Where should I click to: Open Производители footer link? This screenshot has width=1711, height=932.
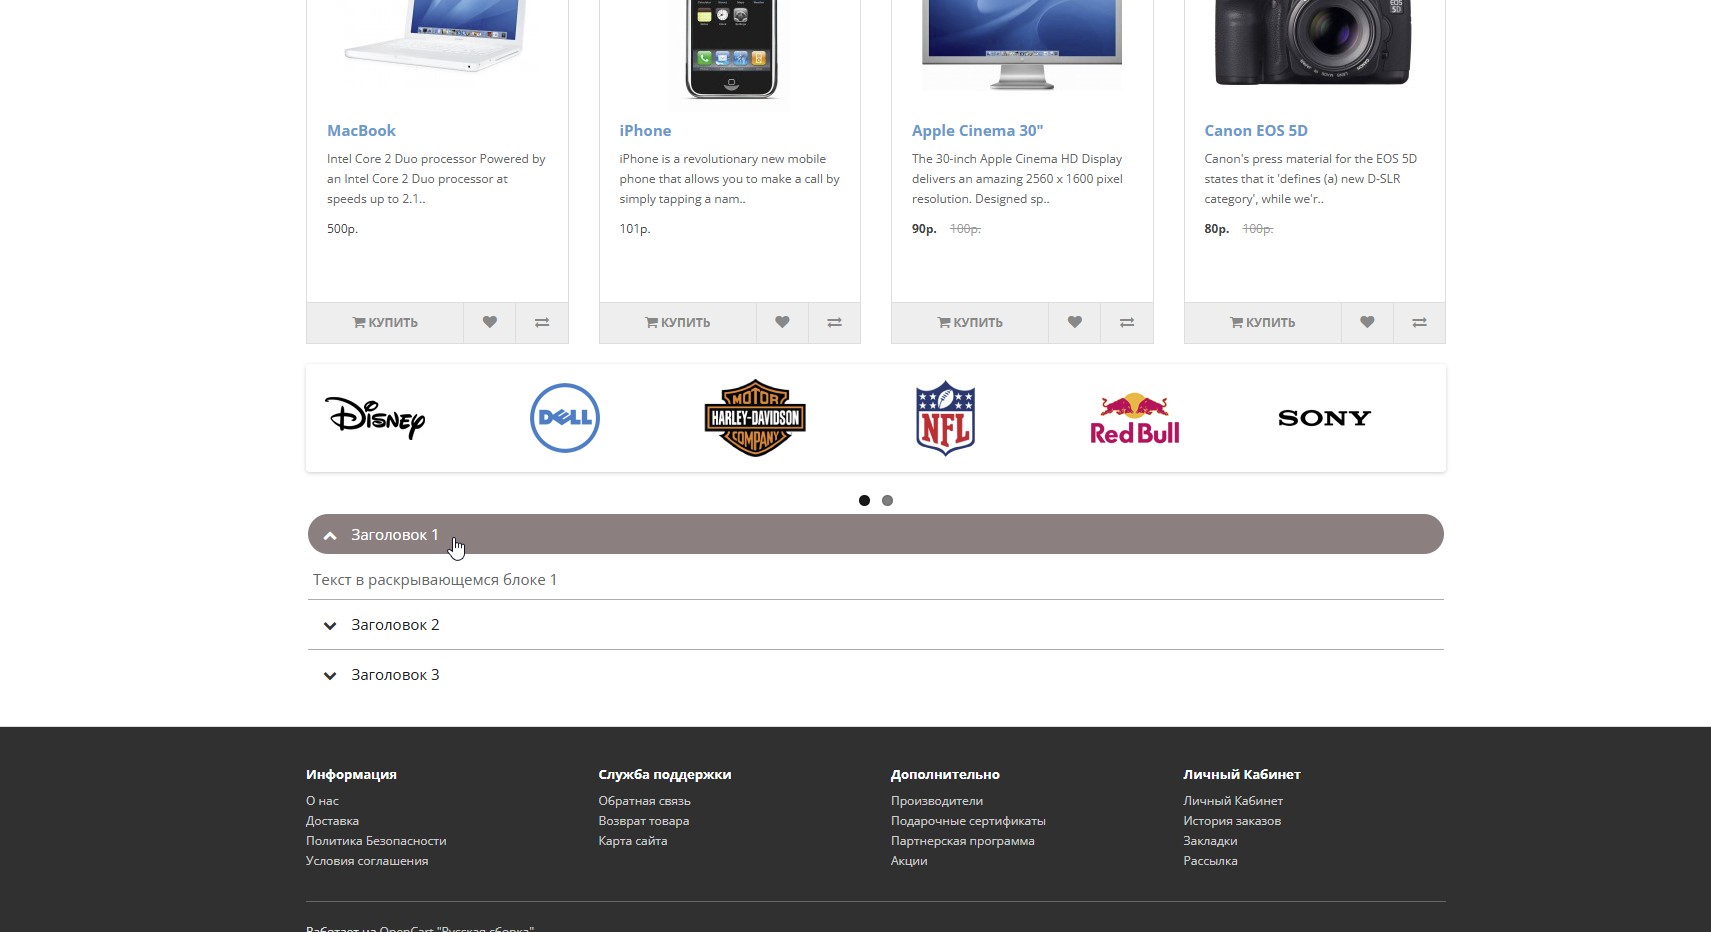pyautogui.click(x=937, y=801)
